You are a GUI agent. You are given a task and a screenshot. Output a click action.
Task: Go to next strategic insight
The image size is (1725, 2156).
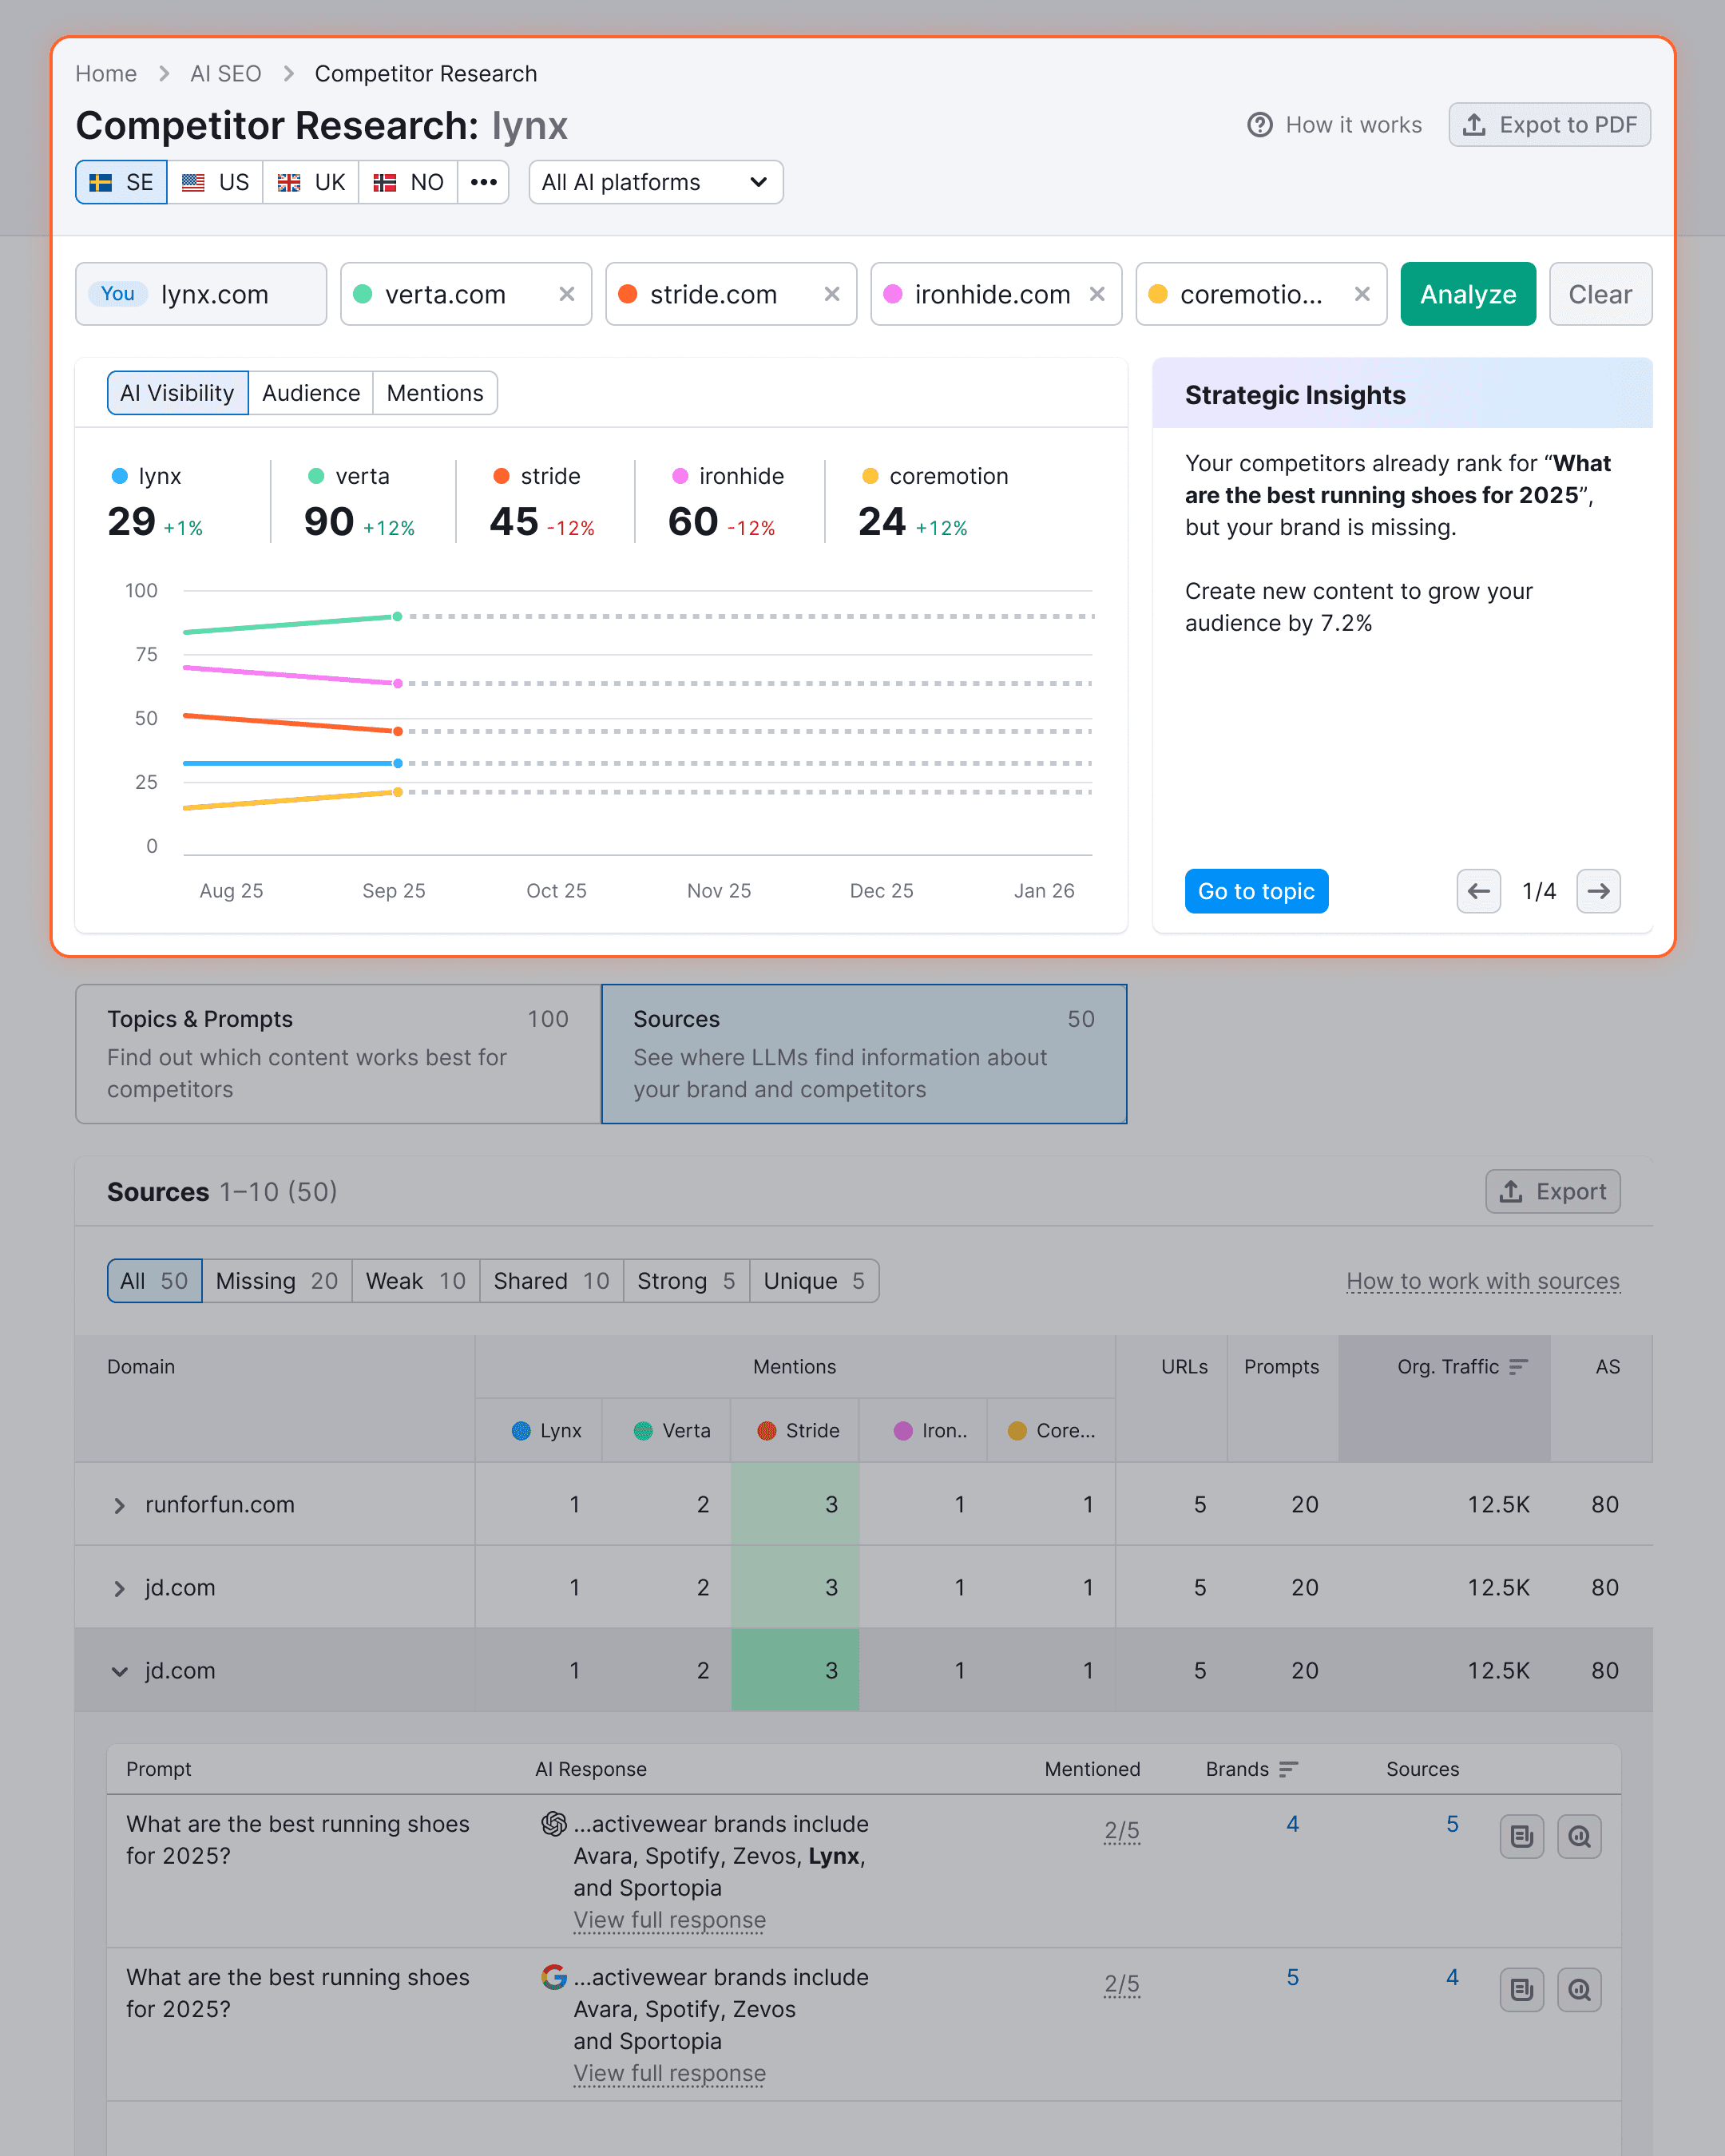tap(1598, 891)
